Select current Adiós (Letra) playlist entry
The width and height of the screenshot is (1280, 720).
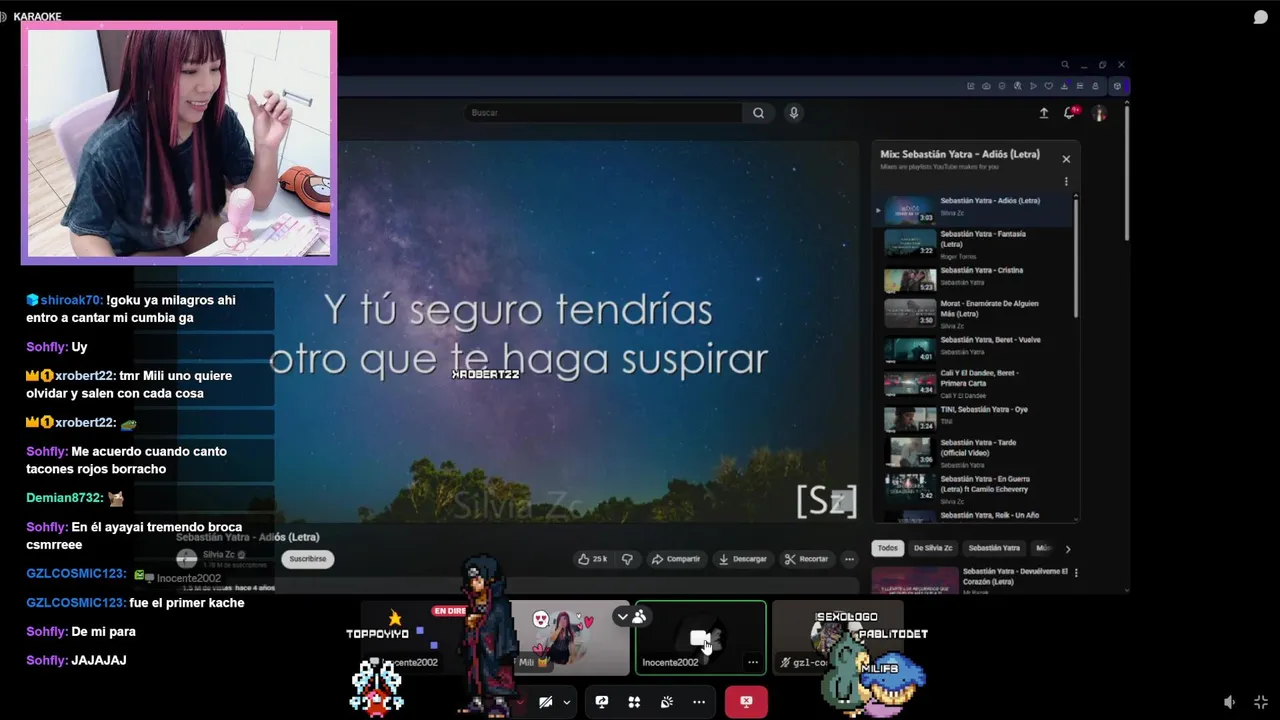click(x=975, y=210)
